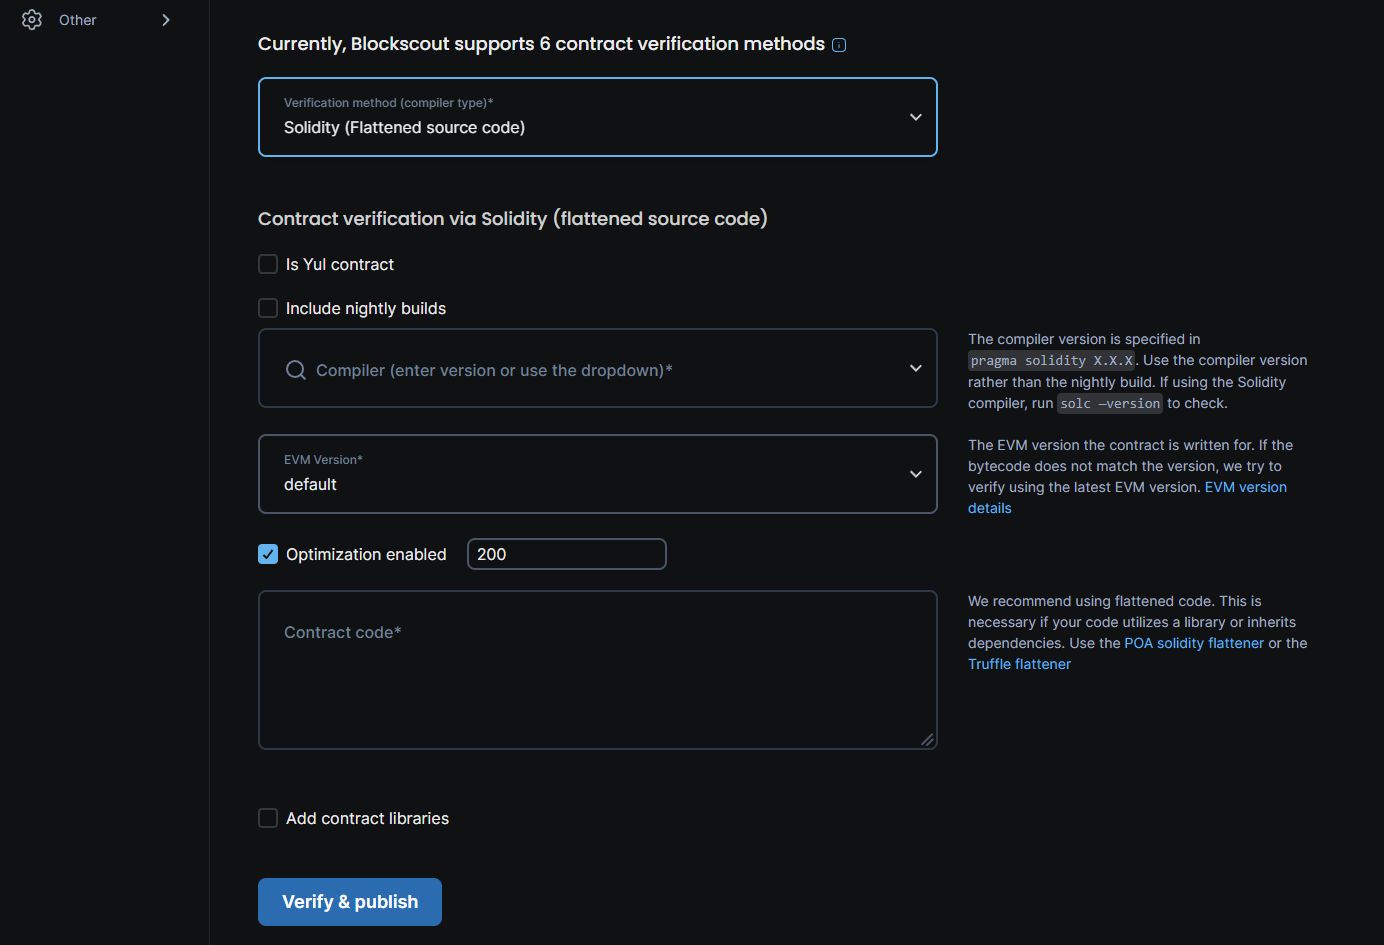
Task: Expand the Other sidebar menu chevron
Action: (166, 20)
